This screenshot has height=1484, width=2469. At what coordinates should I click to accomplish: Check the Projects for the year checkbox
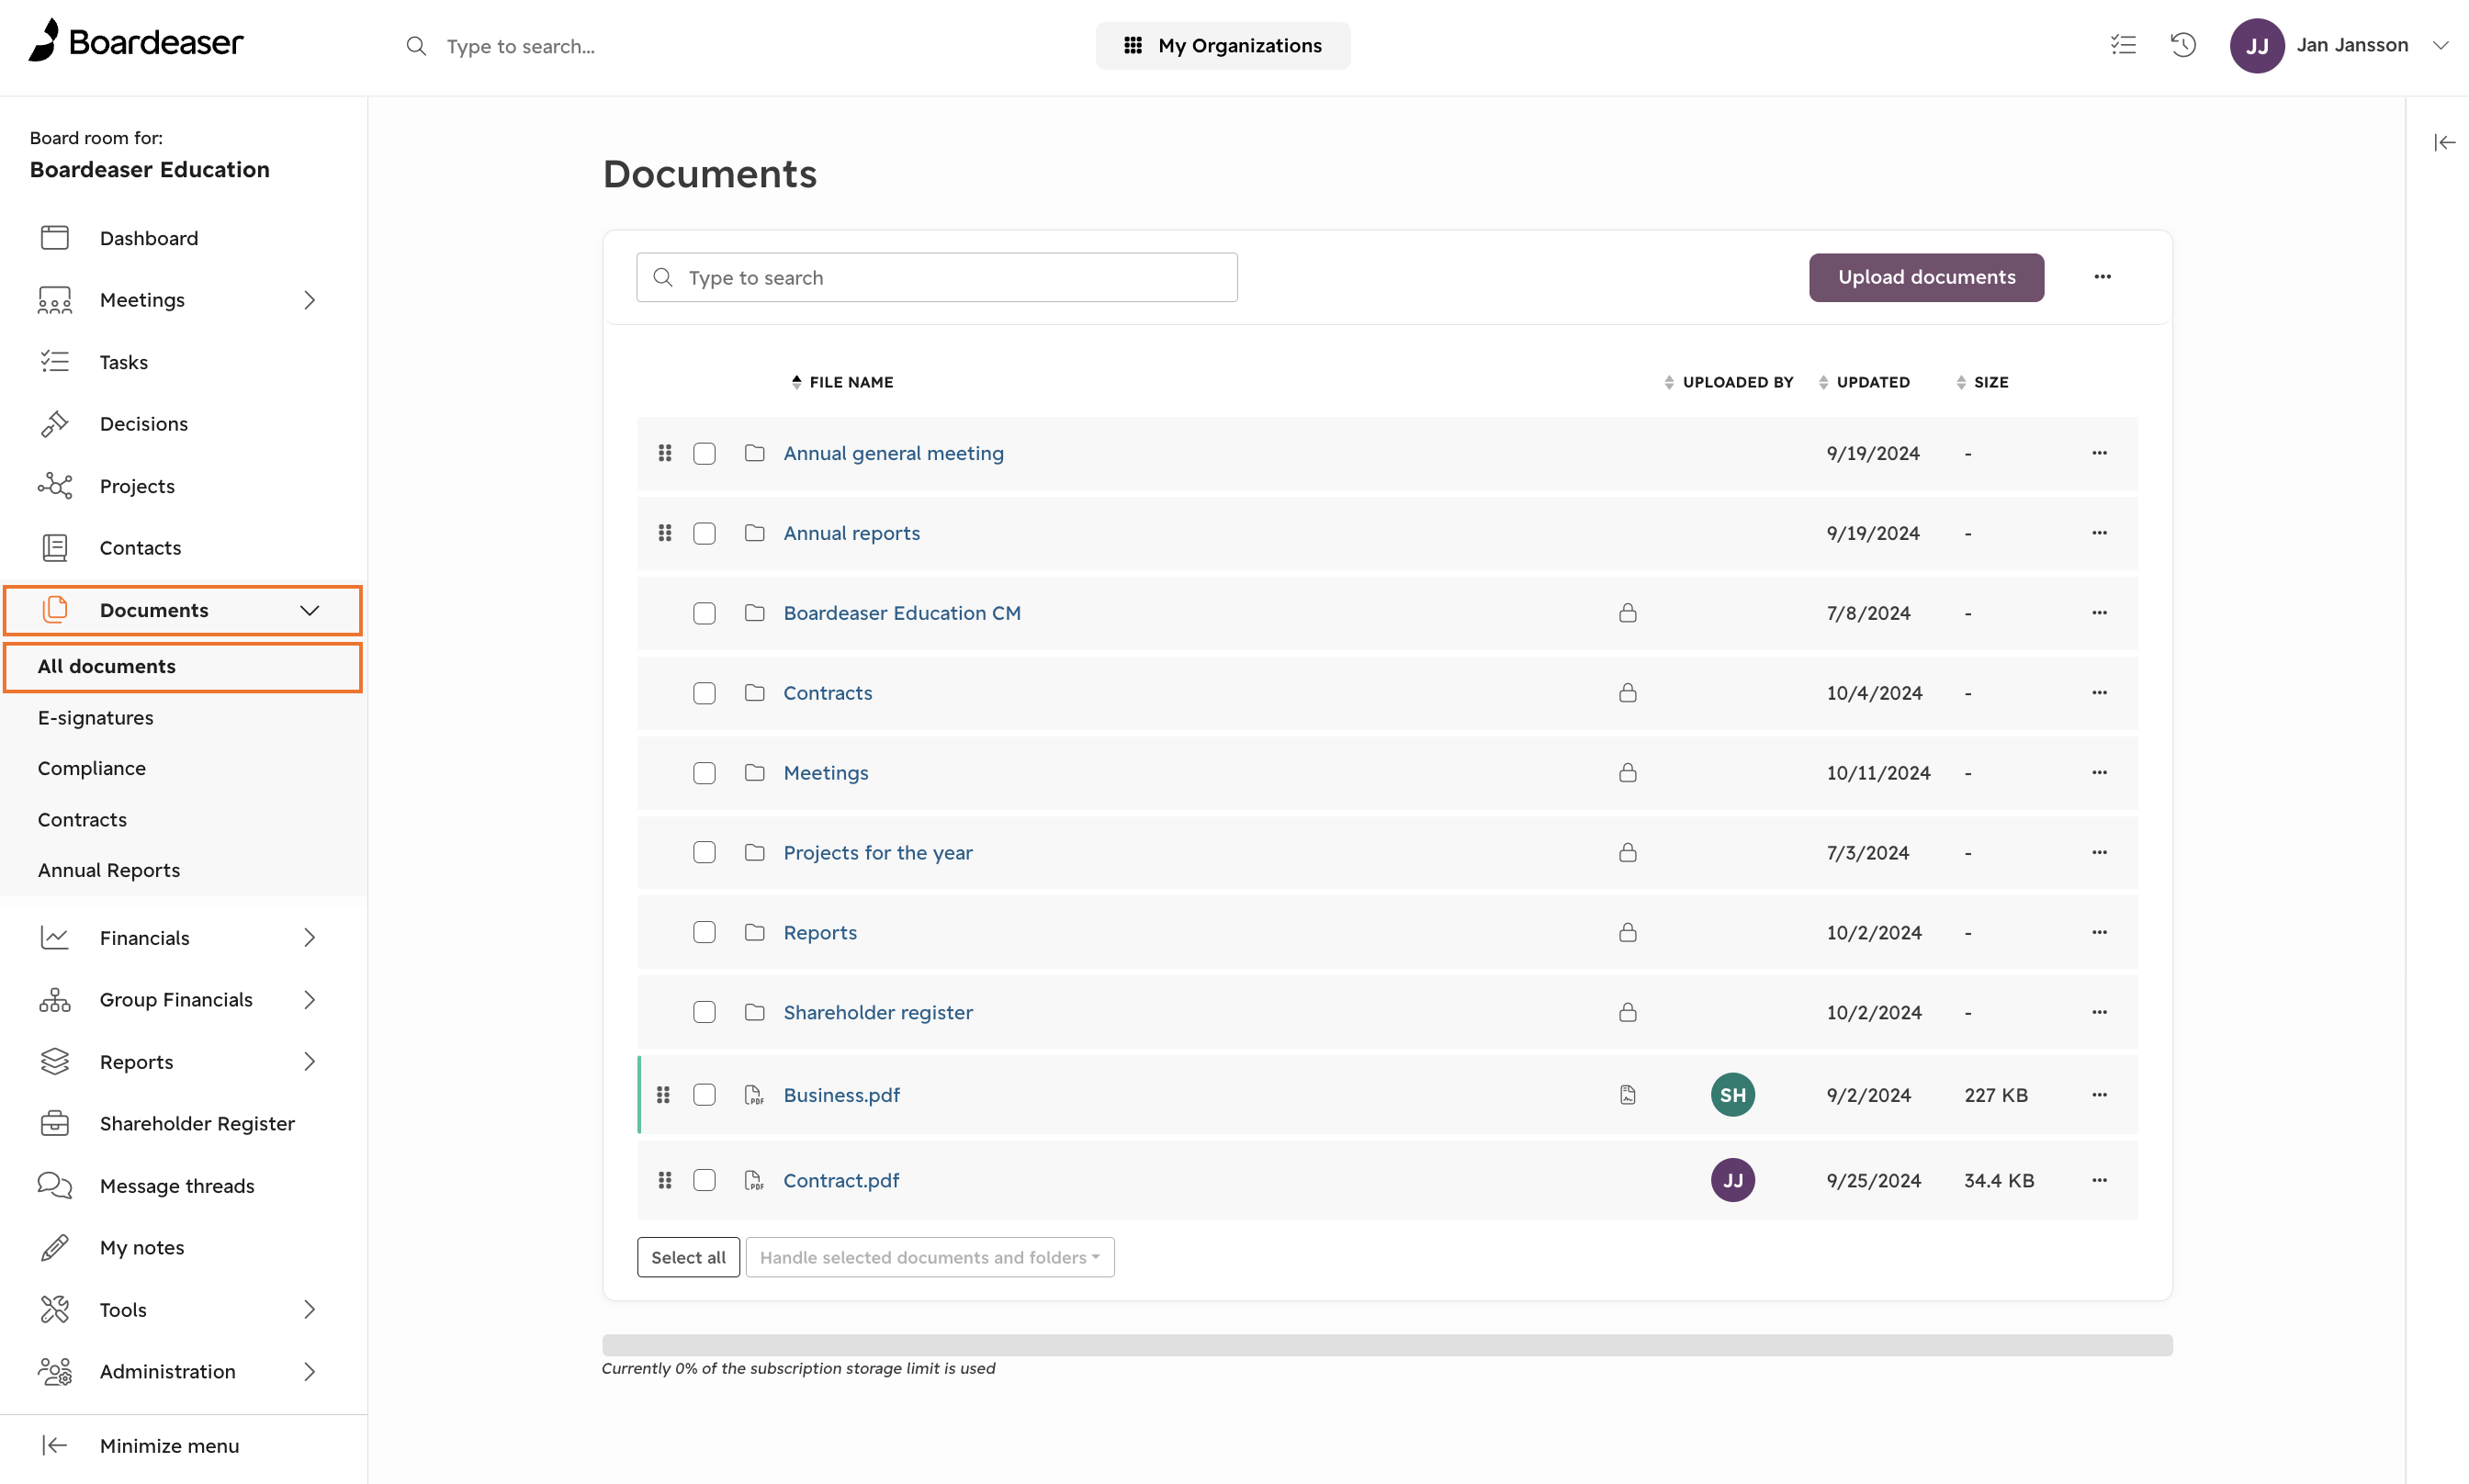704,852
